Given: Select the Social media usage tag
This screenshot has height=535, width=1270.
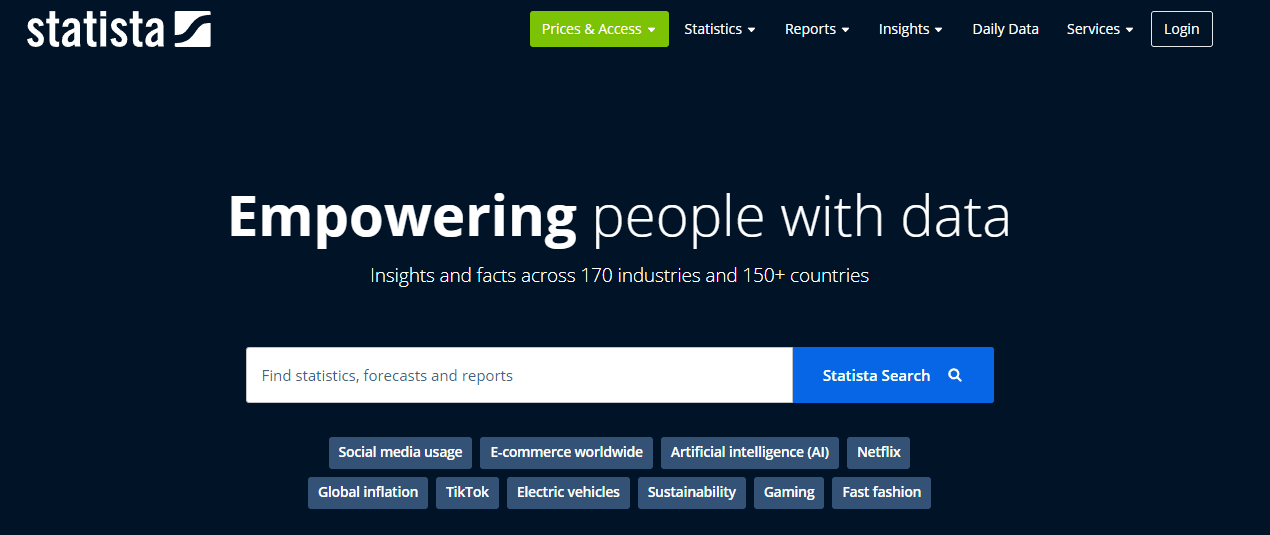Looking at the screenshot, I should click(x=400, y=452).
